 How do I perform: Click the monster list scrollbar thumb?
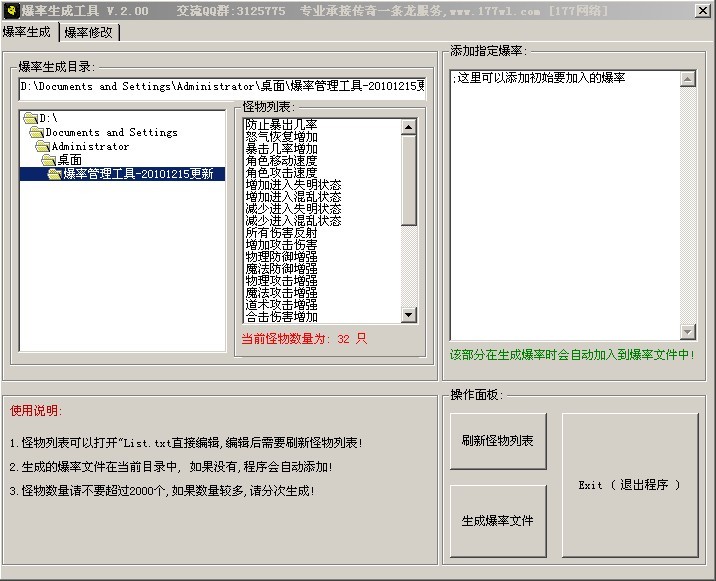pos(408,180)
